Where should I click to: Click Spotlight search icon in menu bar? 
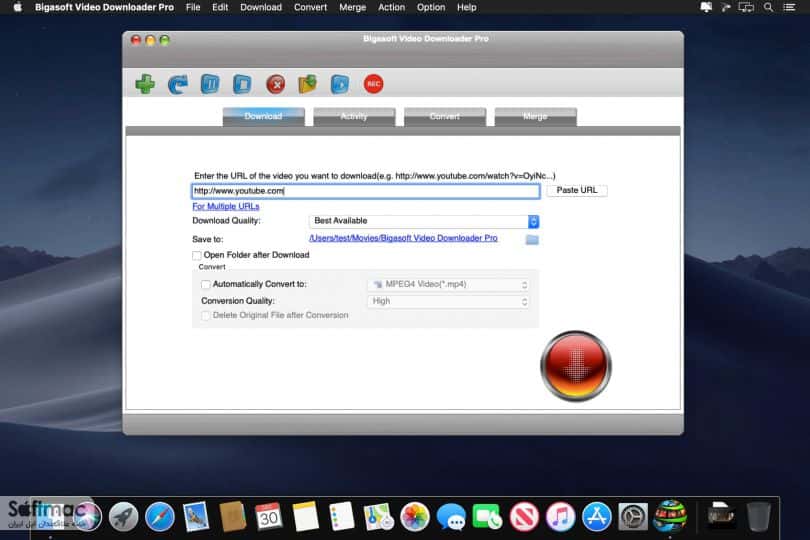coord(769,7)
